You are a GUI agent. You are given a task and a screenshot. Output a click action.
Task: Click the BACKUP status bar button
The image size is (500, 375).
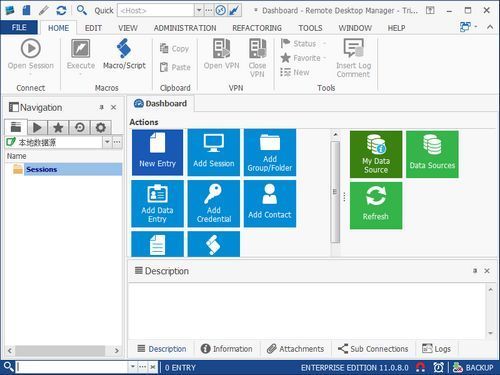tap(473, 367)
